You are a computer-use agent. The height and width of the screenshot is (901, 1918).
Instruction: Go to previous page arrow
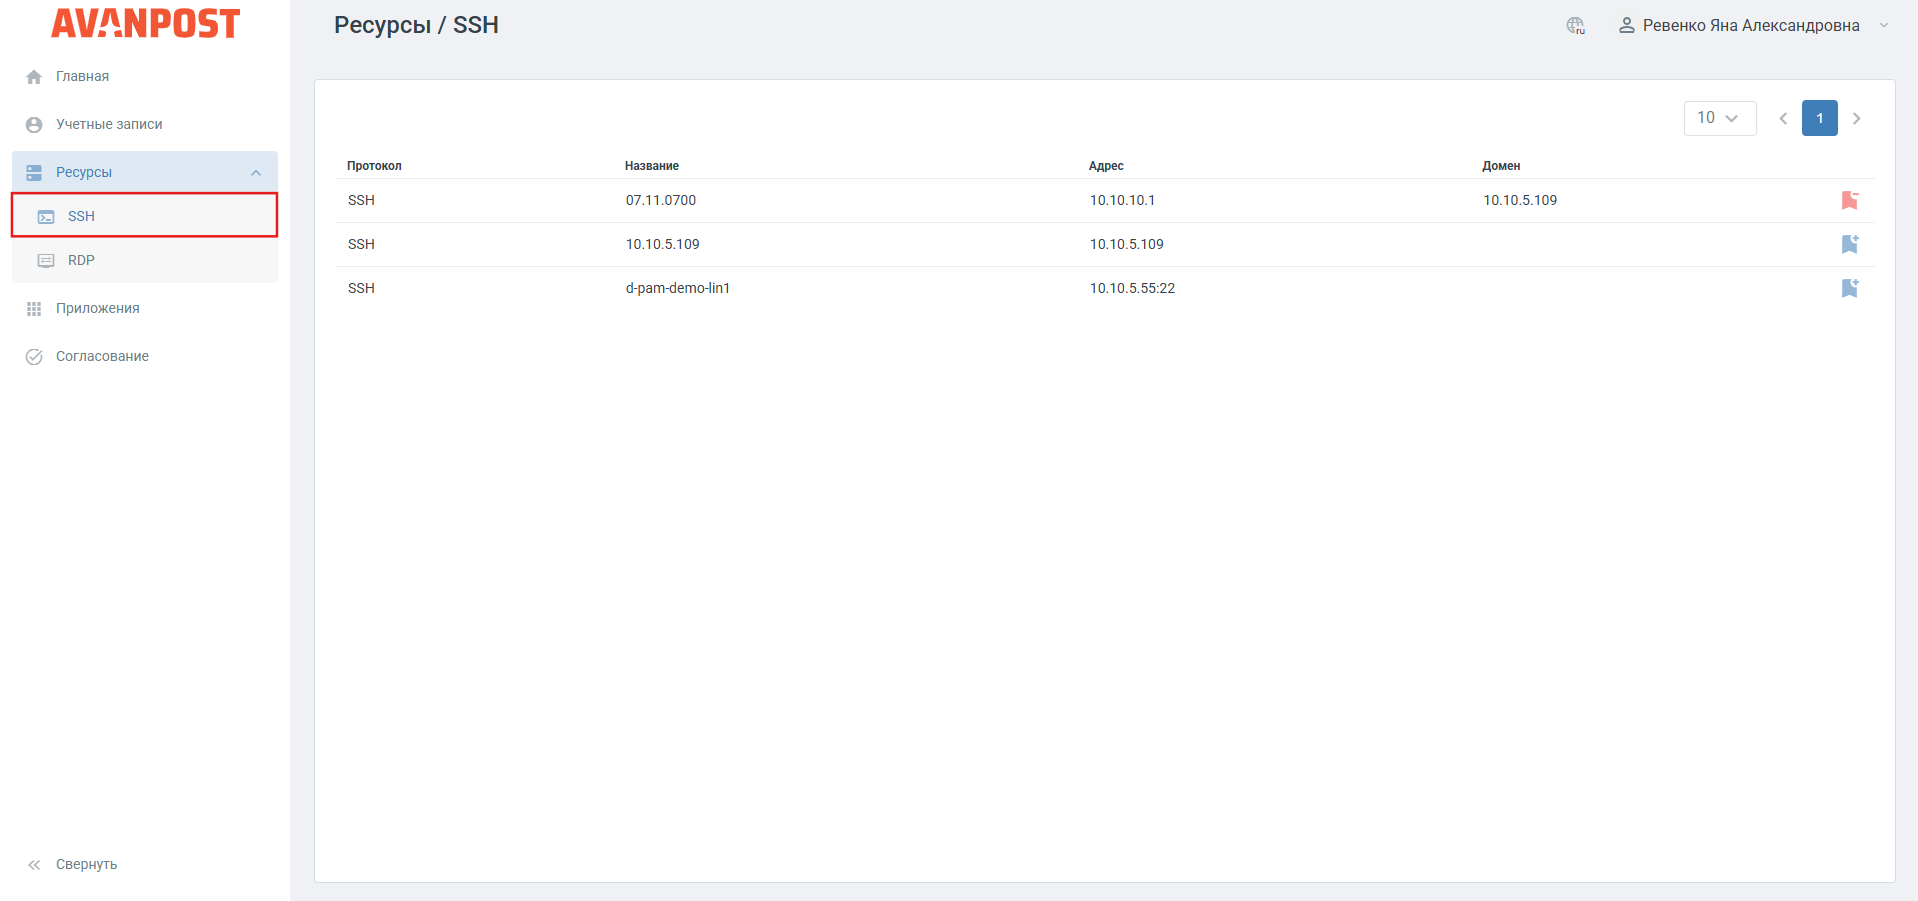click(x=1783, y=118)
